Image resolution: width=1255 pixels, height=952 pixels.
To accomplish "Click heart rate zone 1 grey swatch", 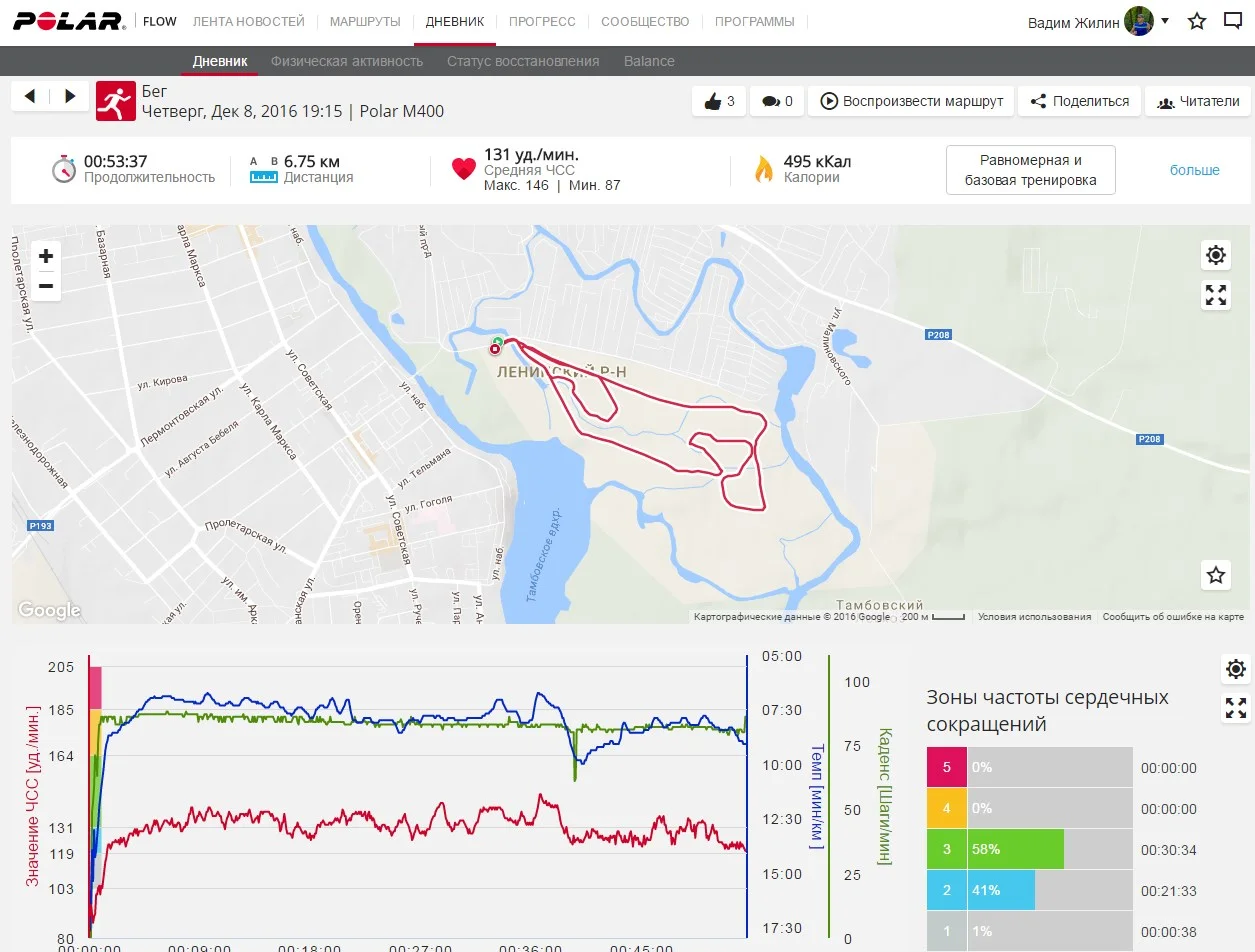I will [x=947, y=931].
